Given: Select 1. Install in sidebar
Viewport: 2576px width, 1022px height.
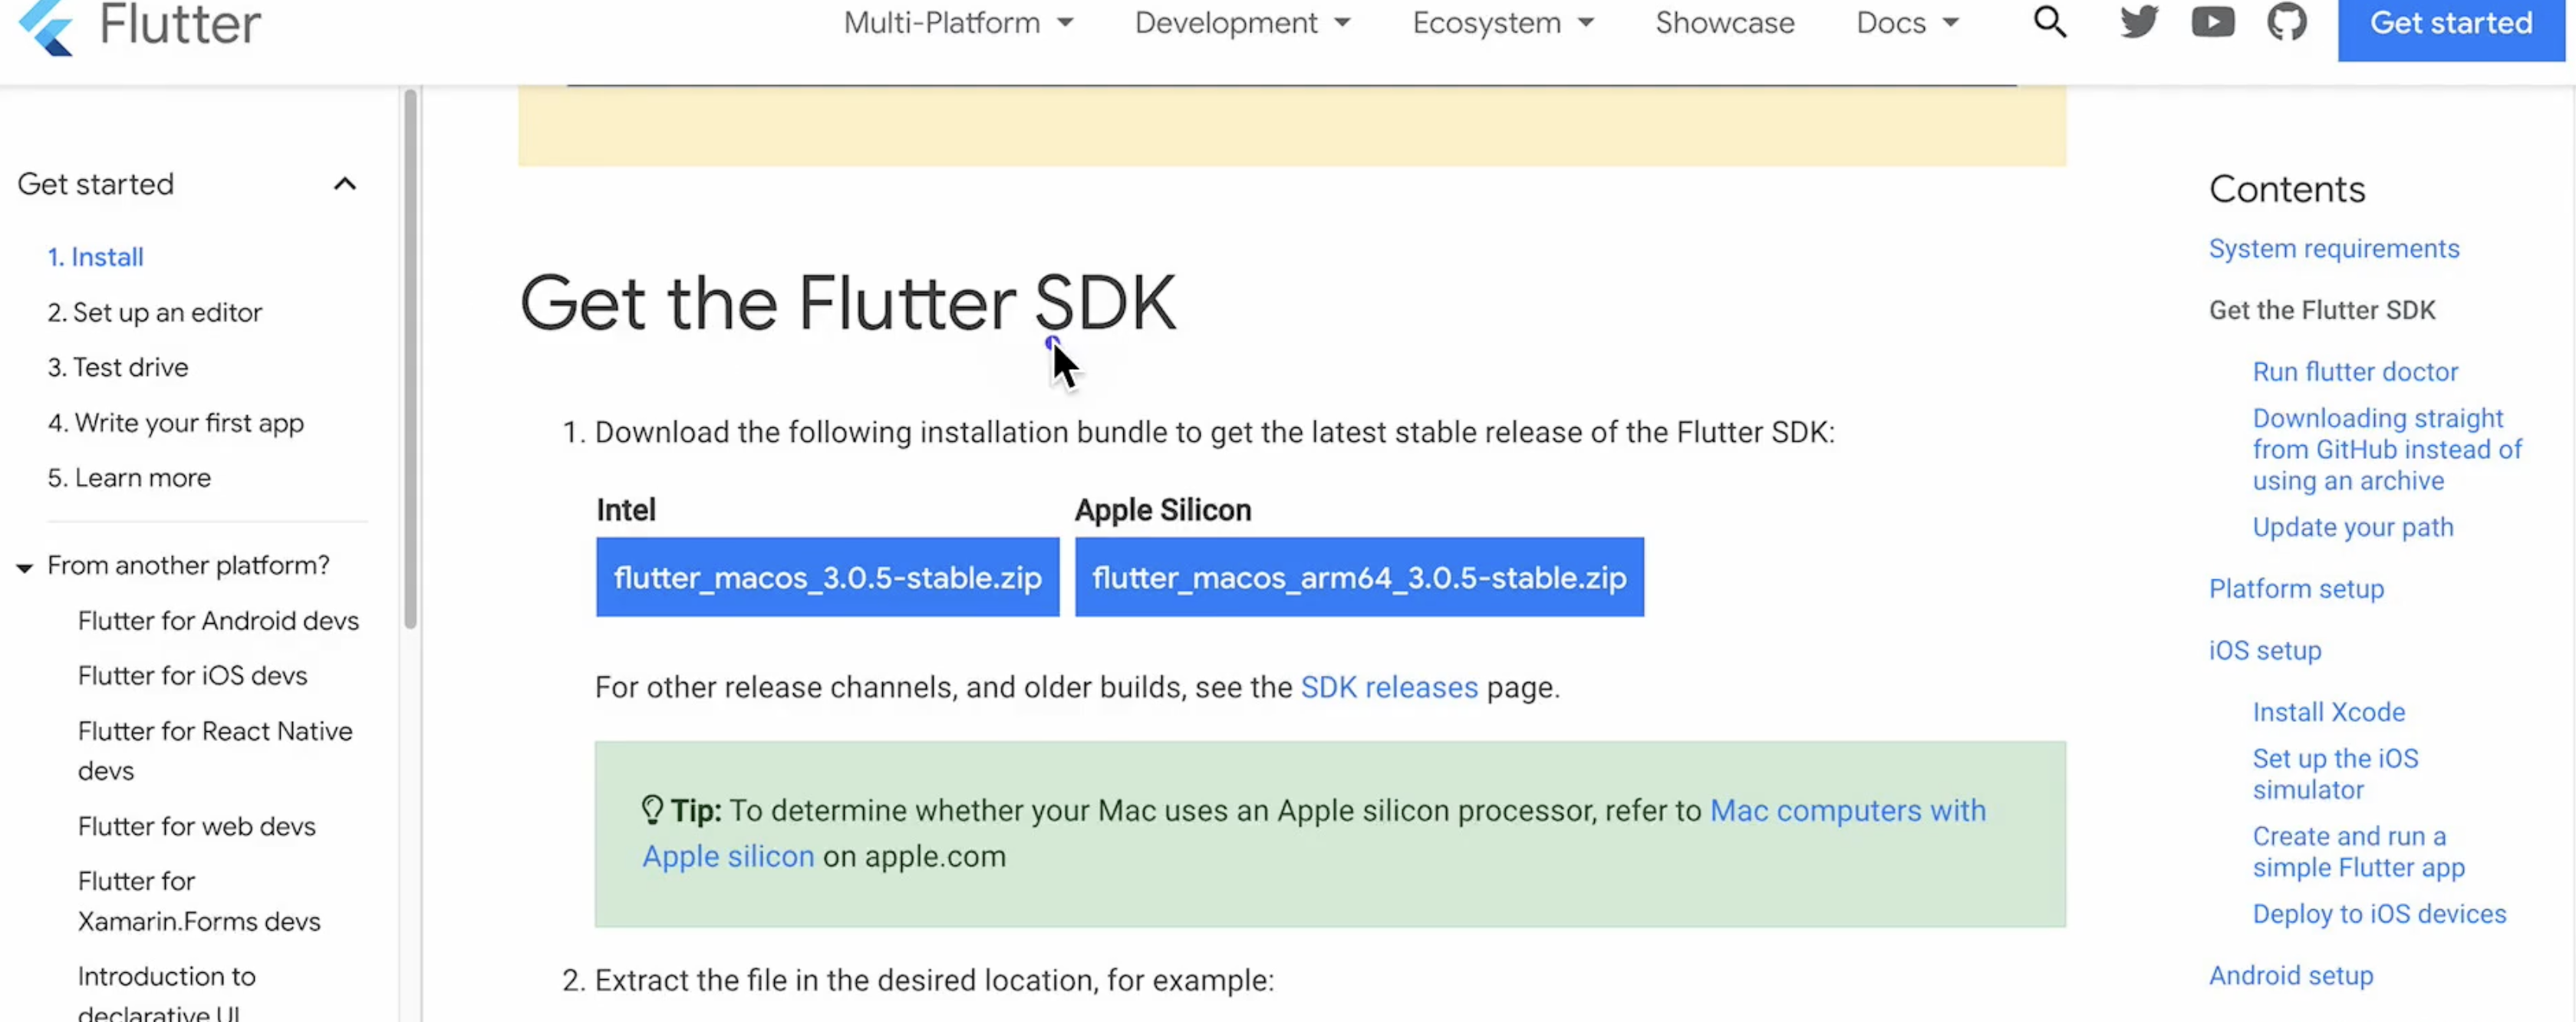Looking at the screenshot, I should tap(95, 257).
